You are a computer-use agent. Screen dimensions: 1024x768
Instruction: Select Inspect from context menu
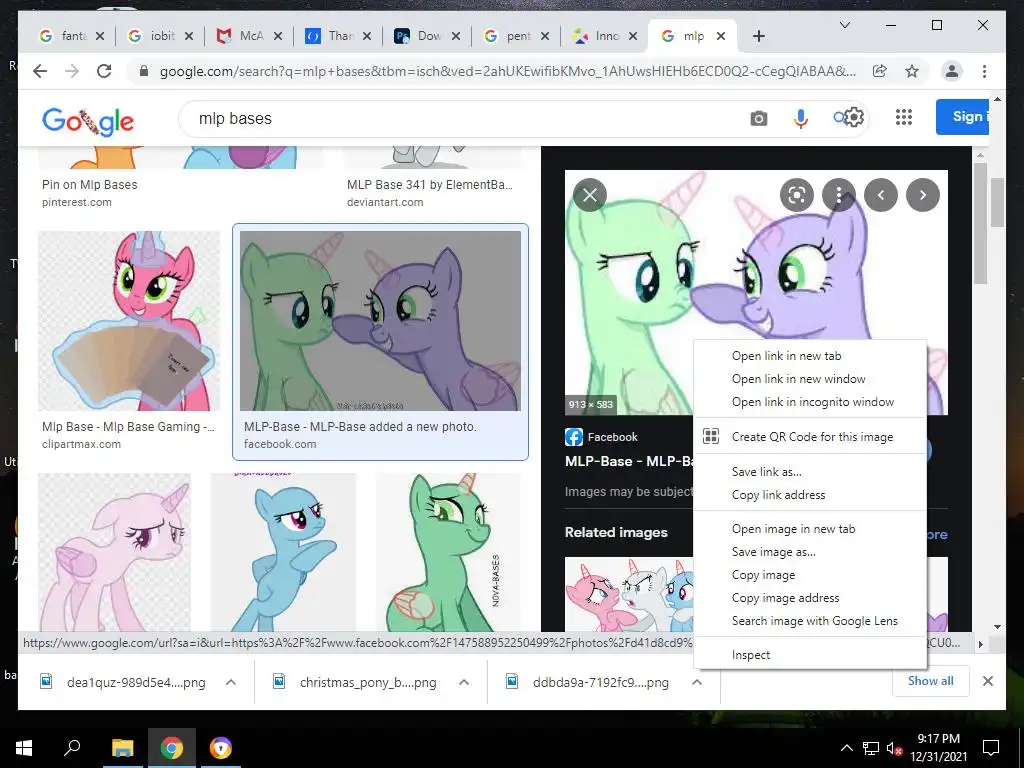click(810, 655)
